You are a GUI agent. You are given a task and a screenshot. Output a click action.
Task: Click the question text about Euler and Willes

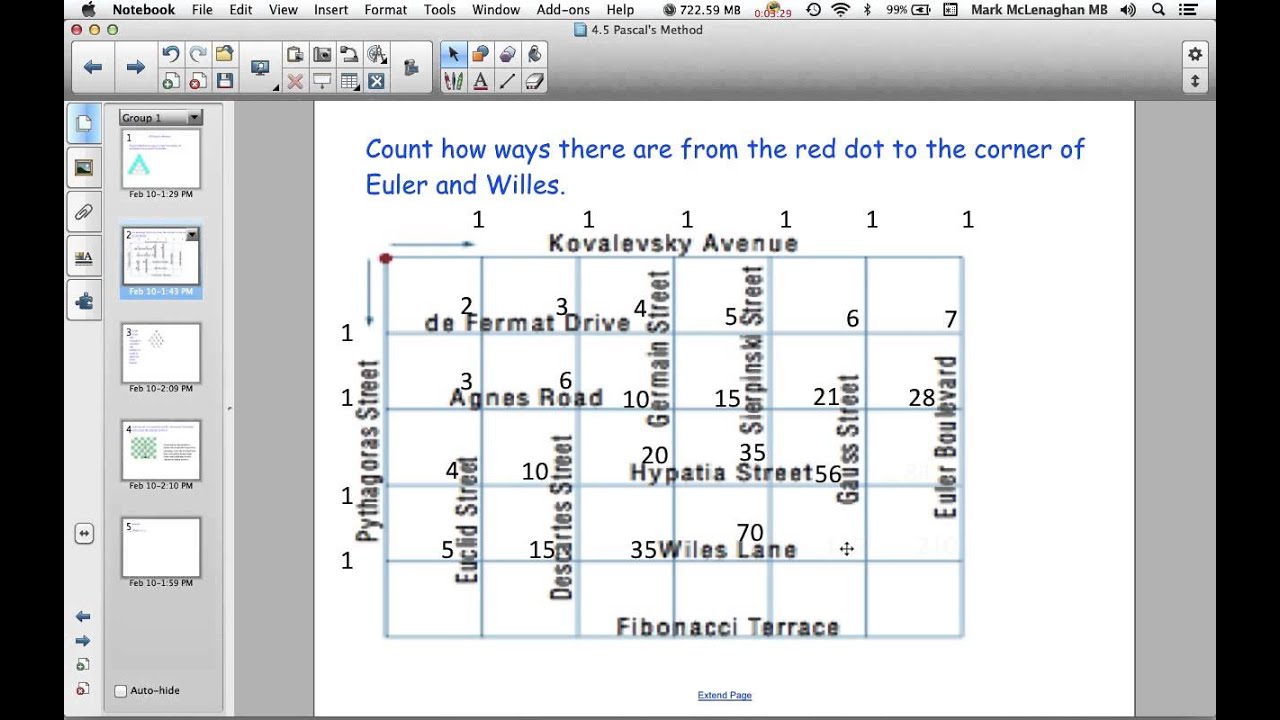(725, 166)
